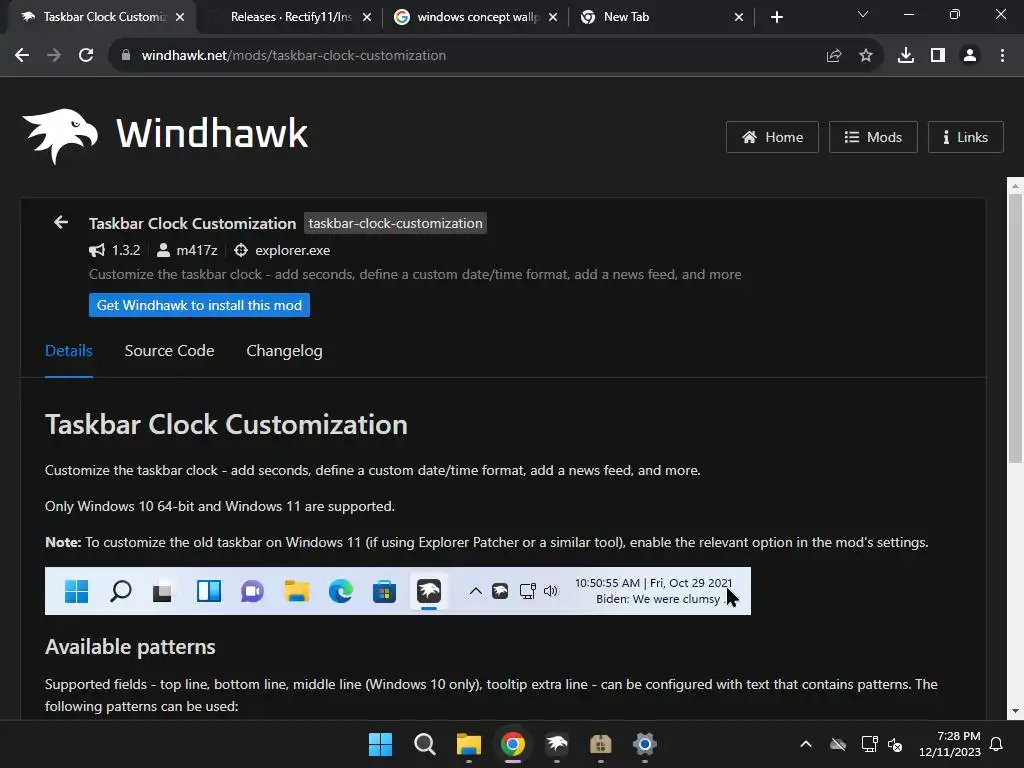
Task: Open the Chrome three-dot menu
Action: (x=1002, y=56)
